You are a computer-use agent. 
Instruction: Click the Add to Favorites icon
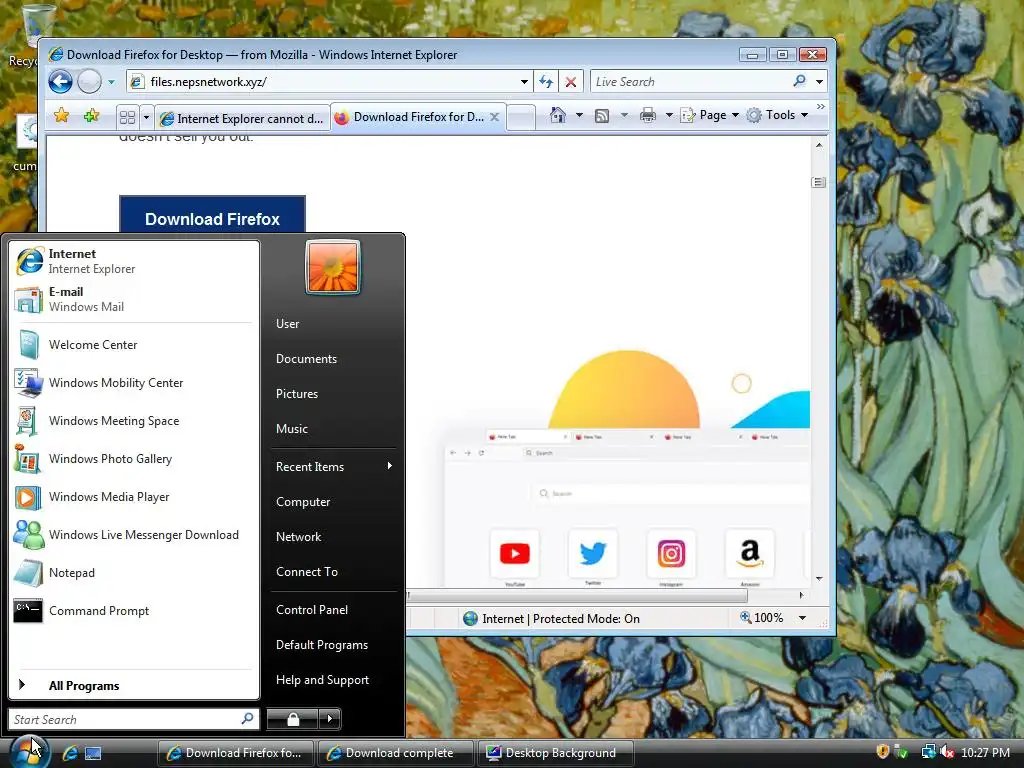click(x=91, y=116)
